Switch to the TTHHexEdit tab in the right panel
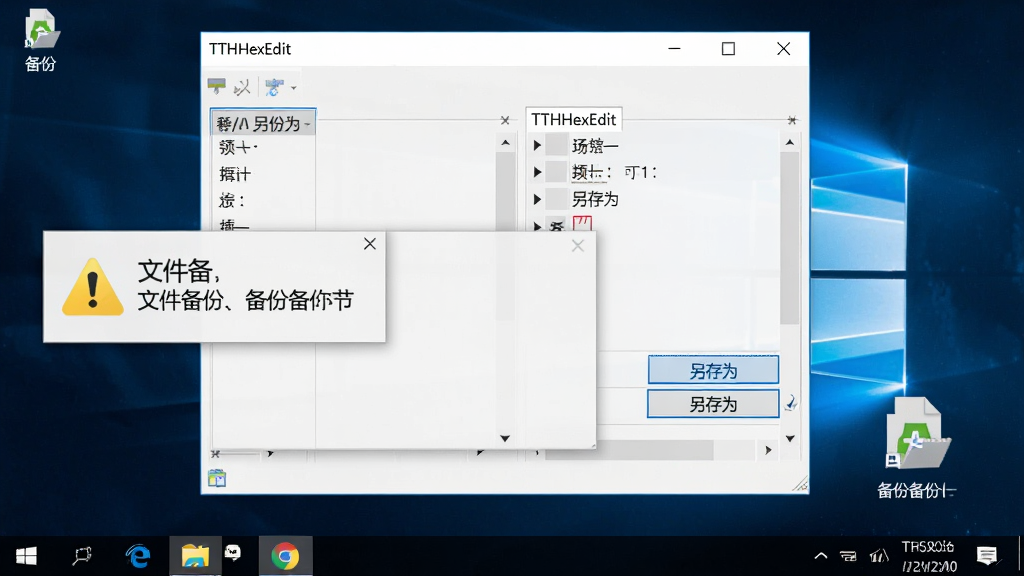Screen dimensions: 1024x576 click(x=573, y=120)
